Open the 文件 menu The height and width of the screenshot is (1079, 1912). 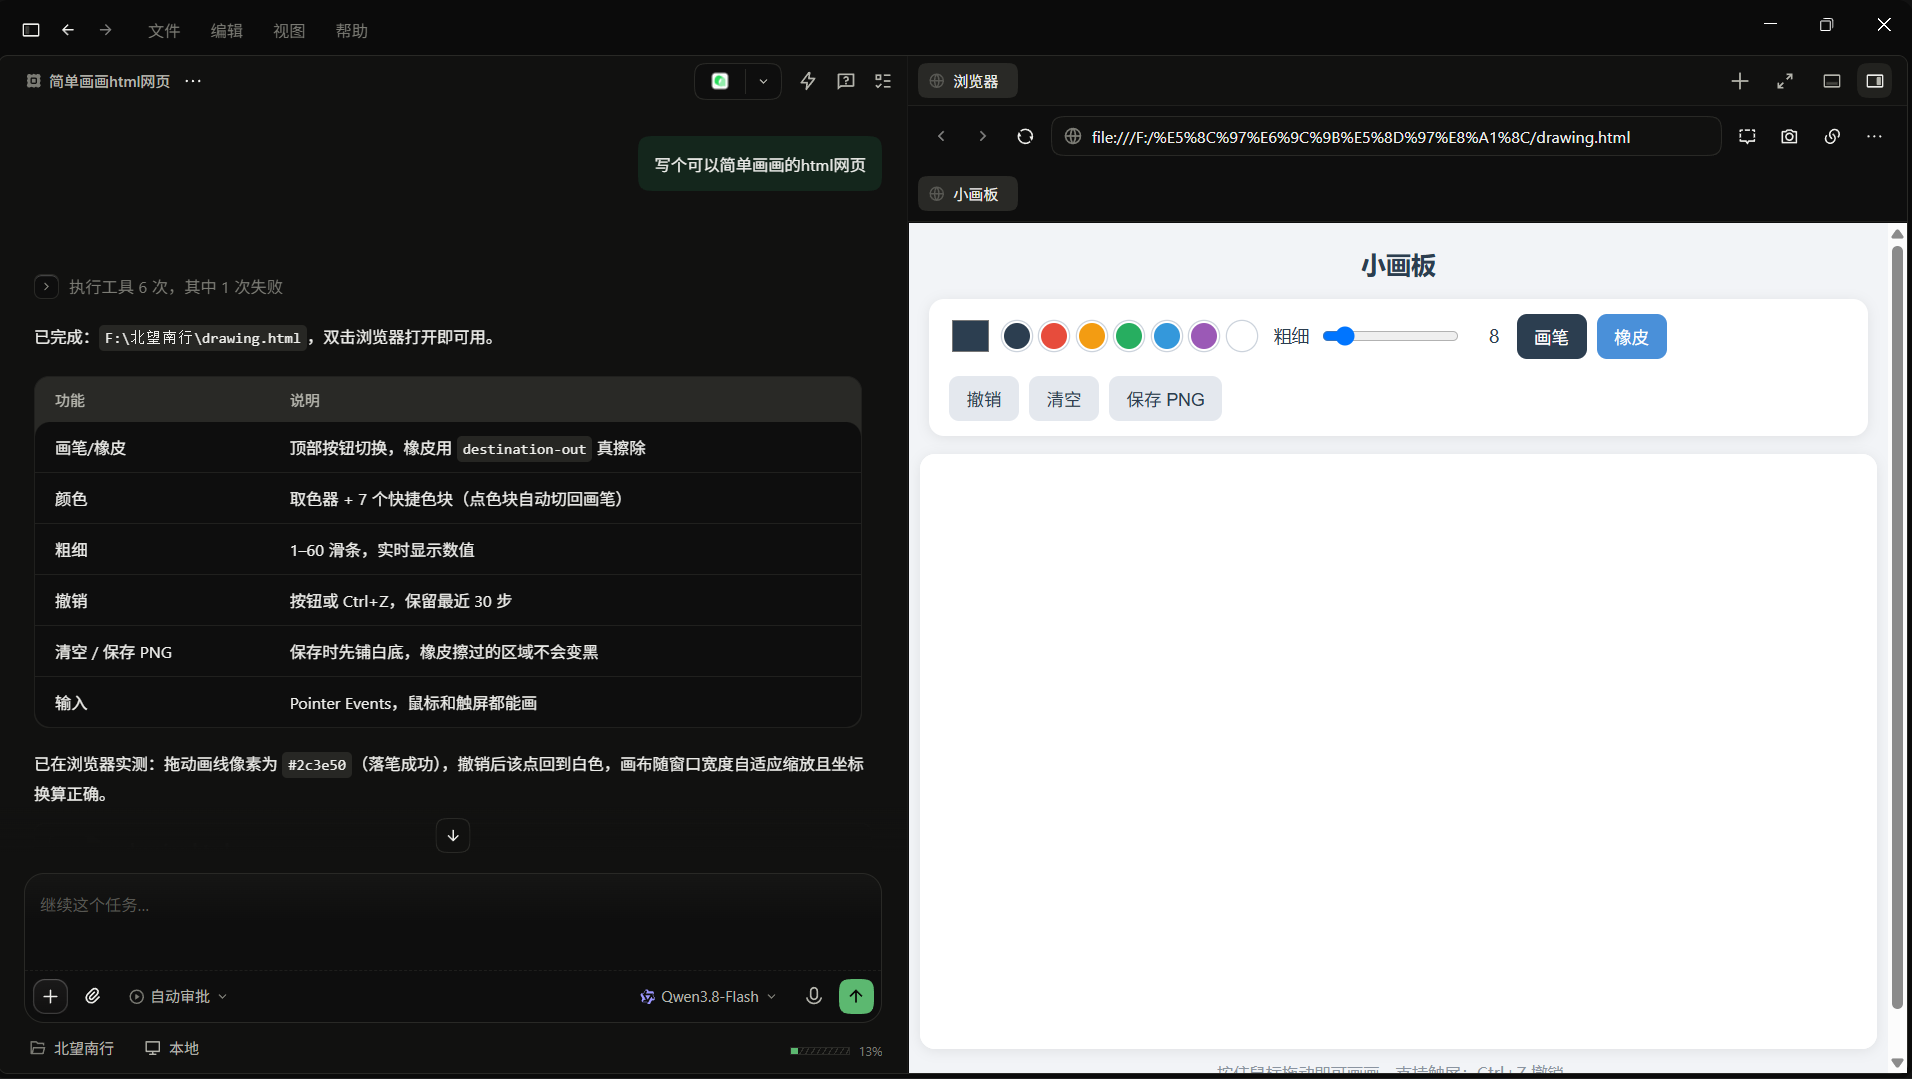(164, 31)
